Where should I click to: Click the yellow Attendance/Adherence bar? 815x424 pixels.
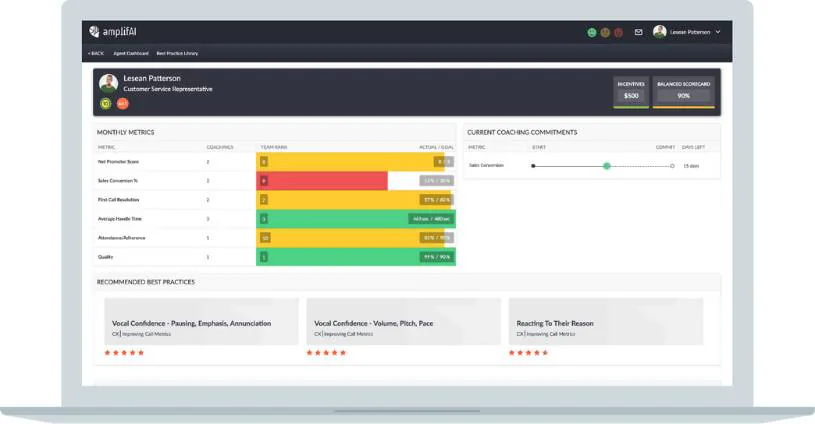350,238
